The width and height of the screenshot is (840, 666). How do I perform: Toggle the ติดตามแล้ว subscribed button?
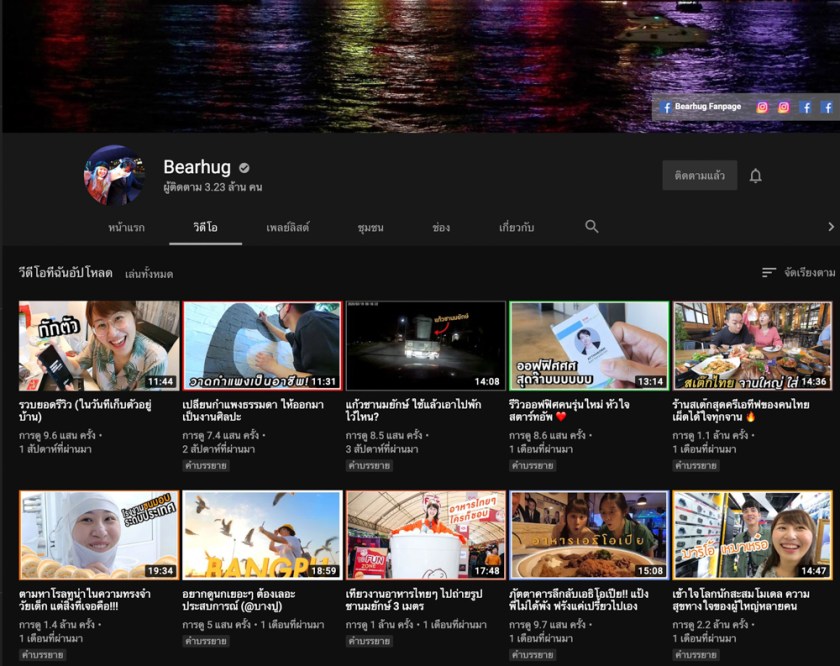click(699, 176)
